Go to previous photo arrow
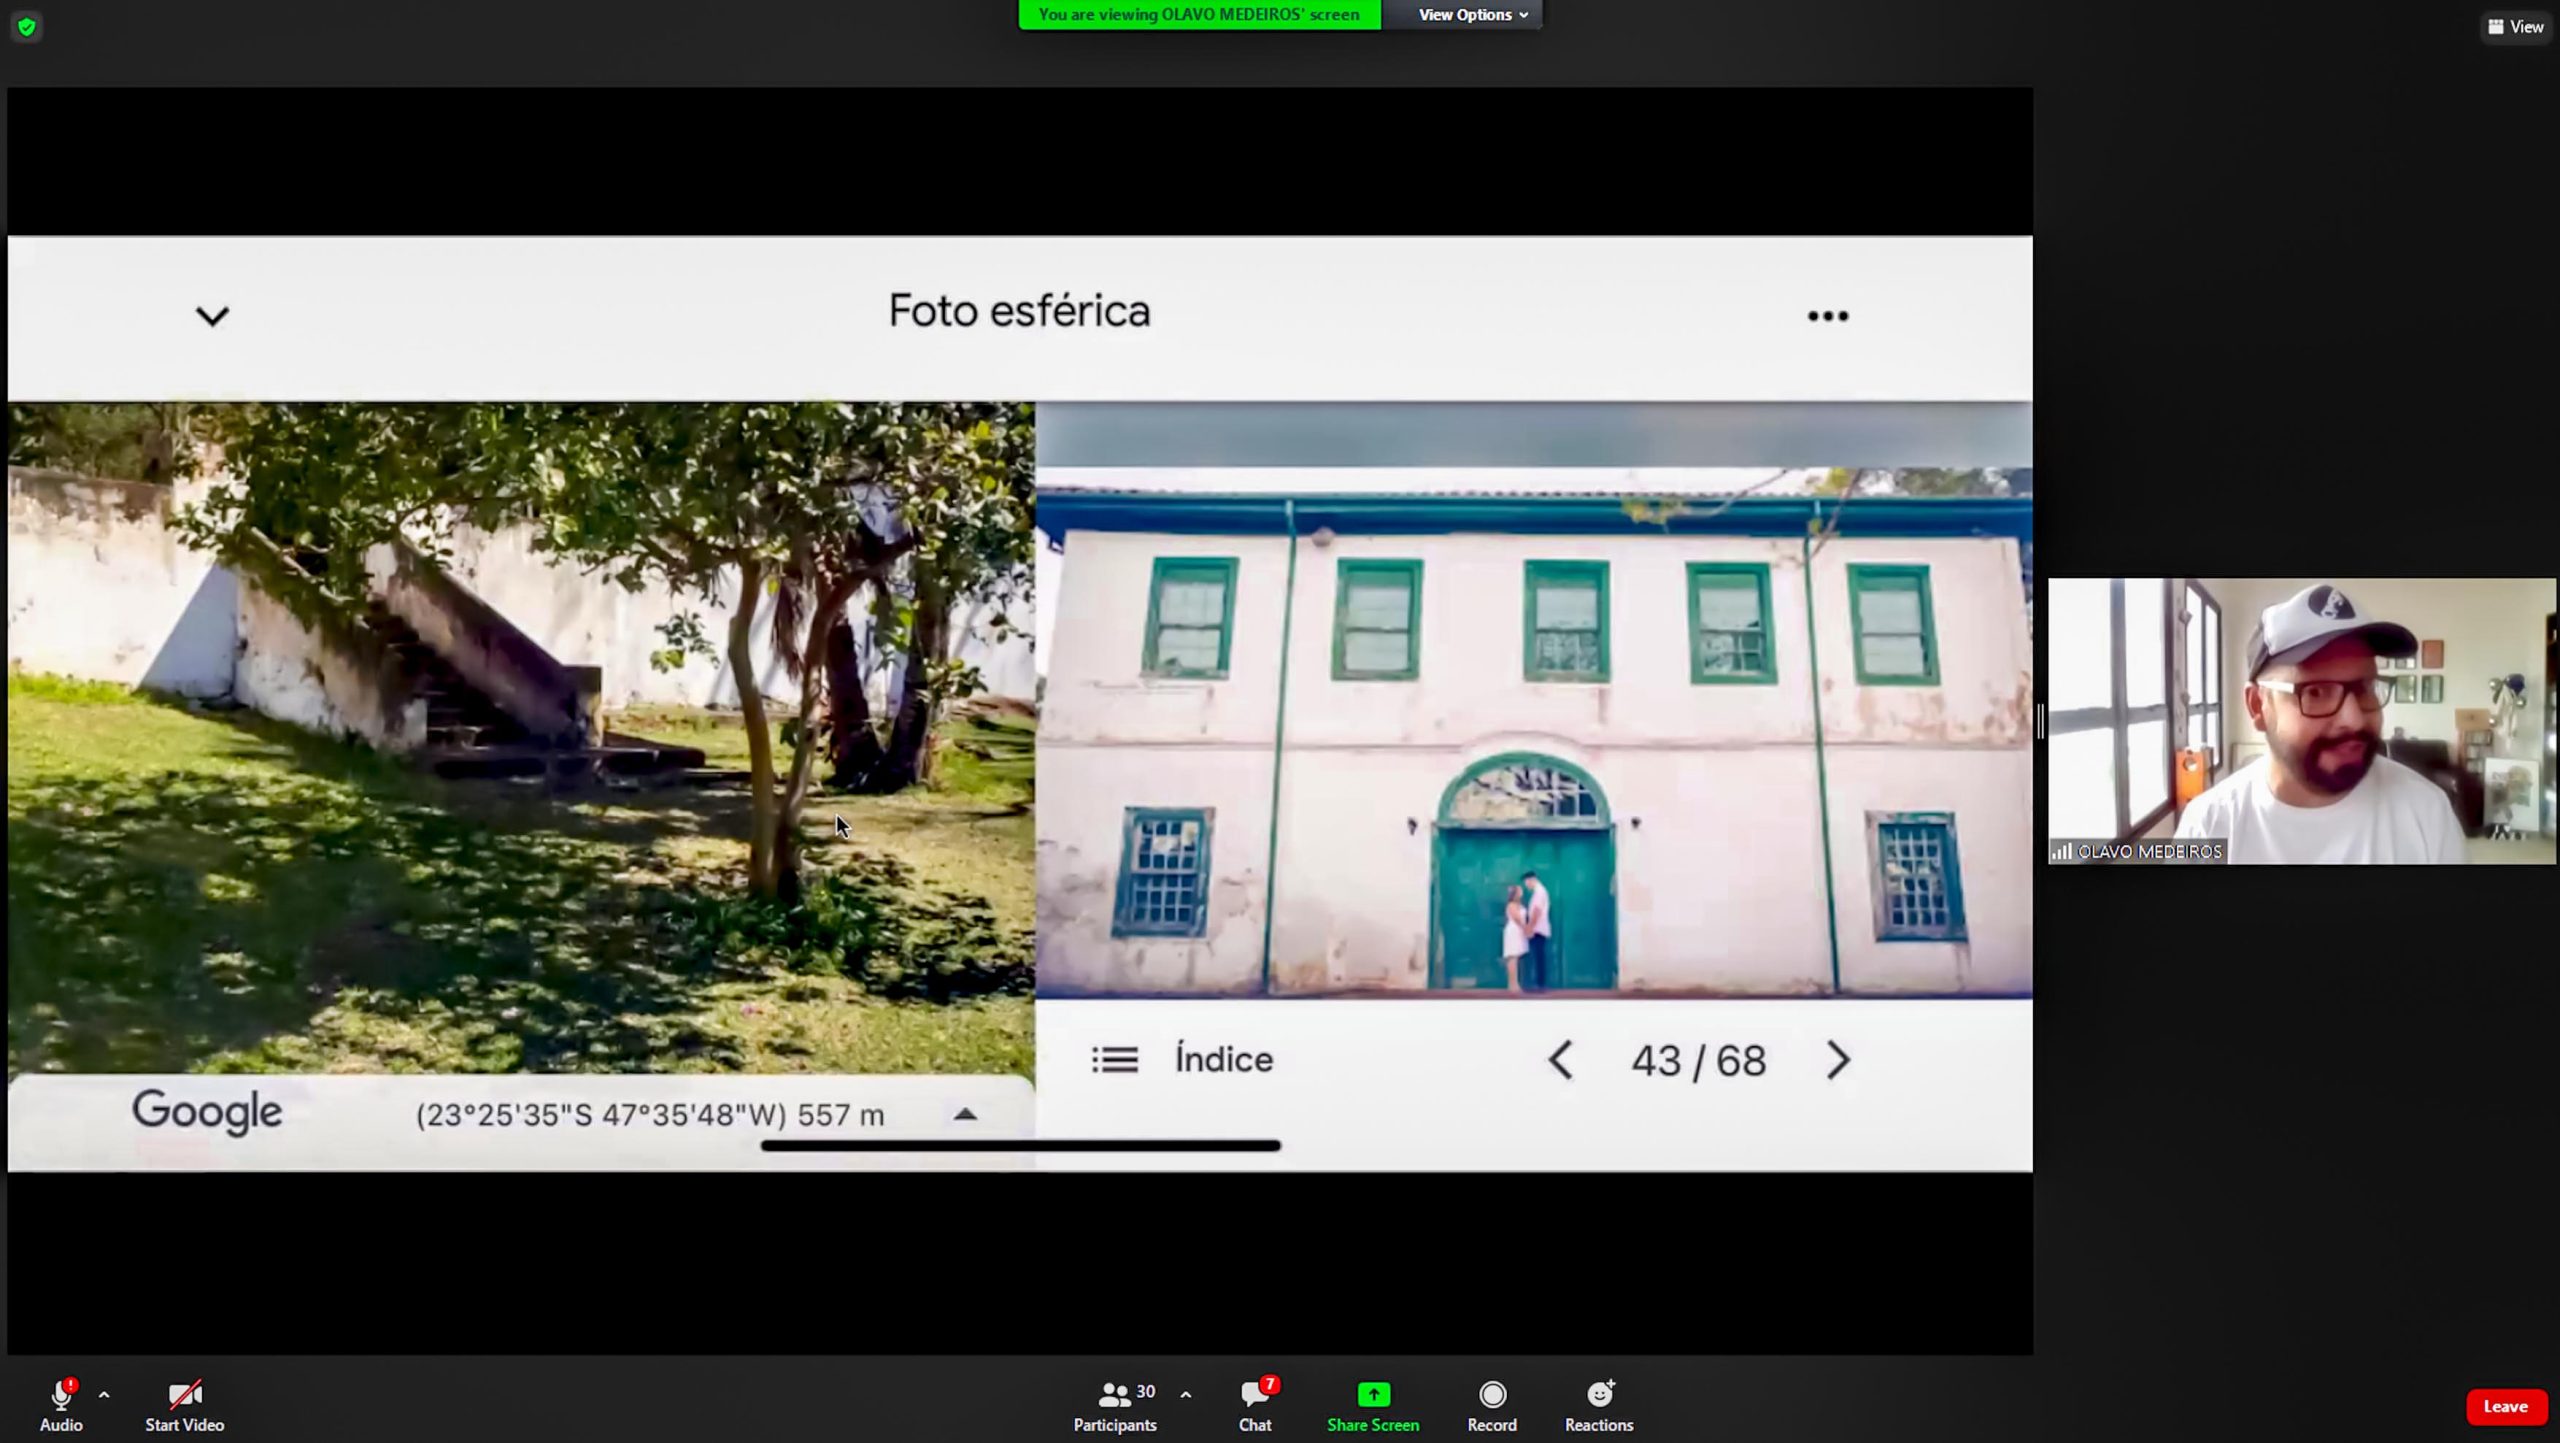This screenshot has height=1443, width=2560. tap(1560, 1060)
